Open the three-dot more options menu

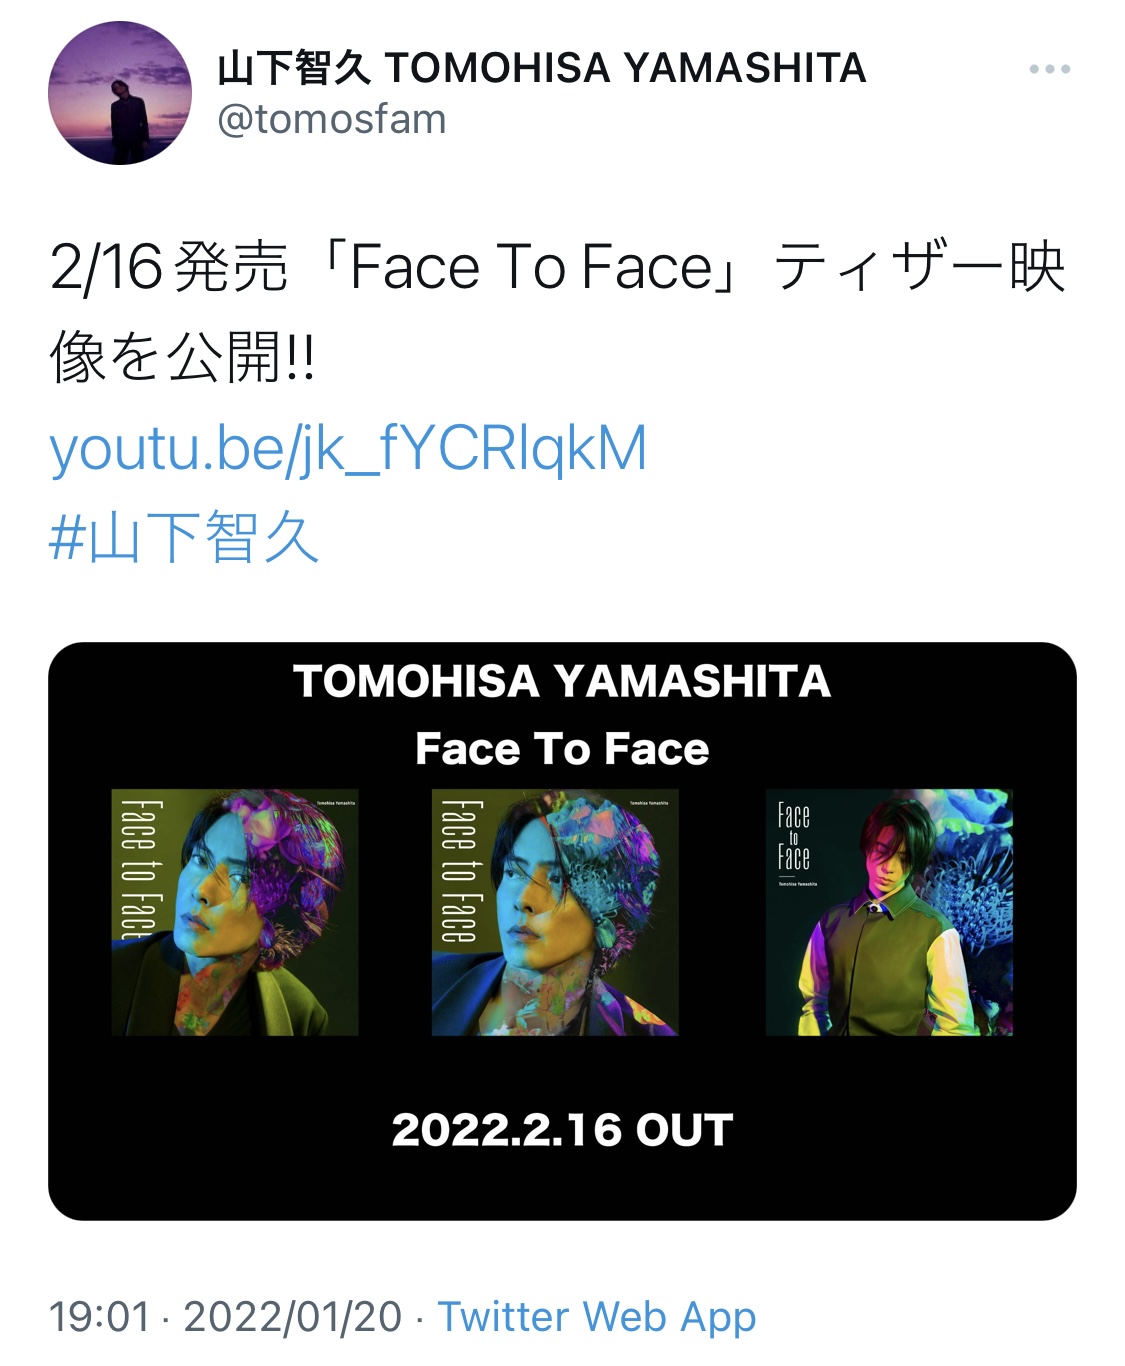pyautogui.click(x=1049, y=69)
